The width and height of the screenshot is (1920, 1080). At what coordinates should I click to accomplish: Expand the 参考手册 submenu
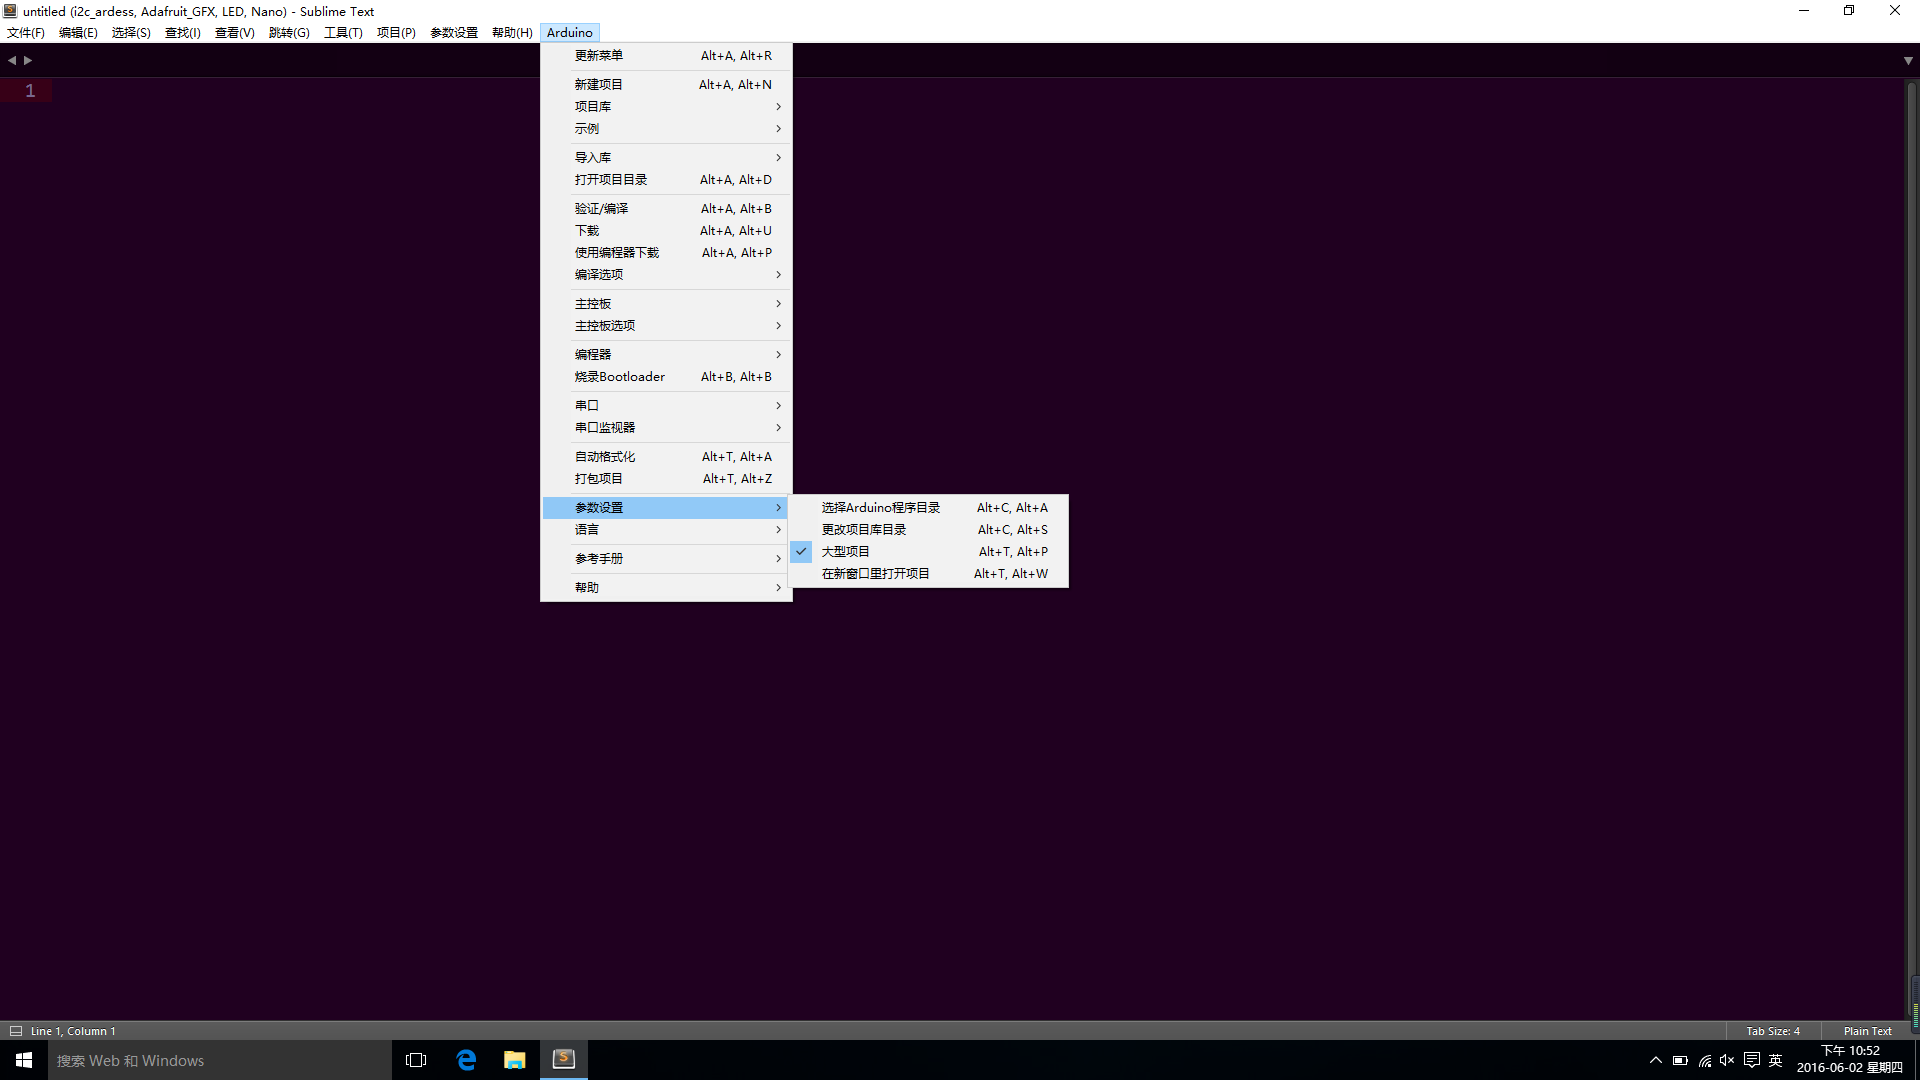pos(666,558)
